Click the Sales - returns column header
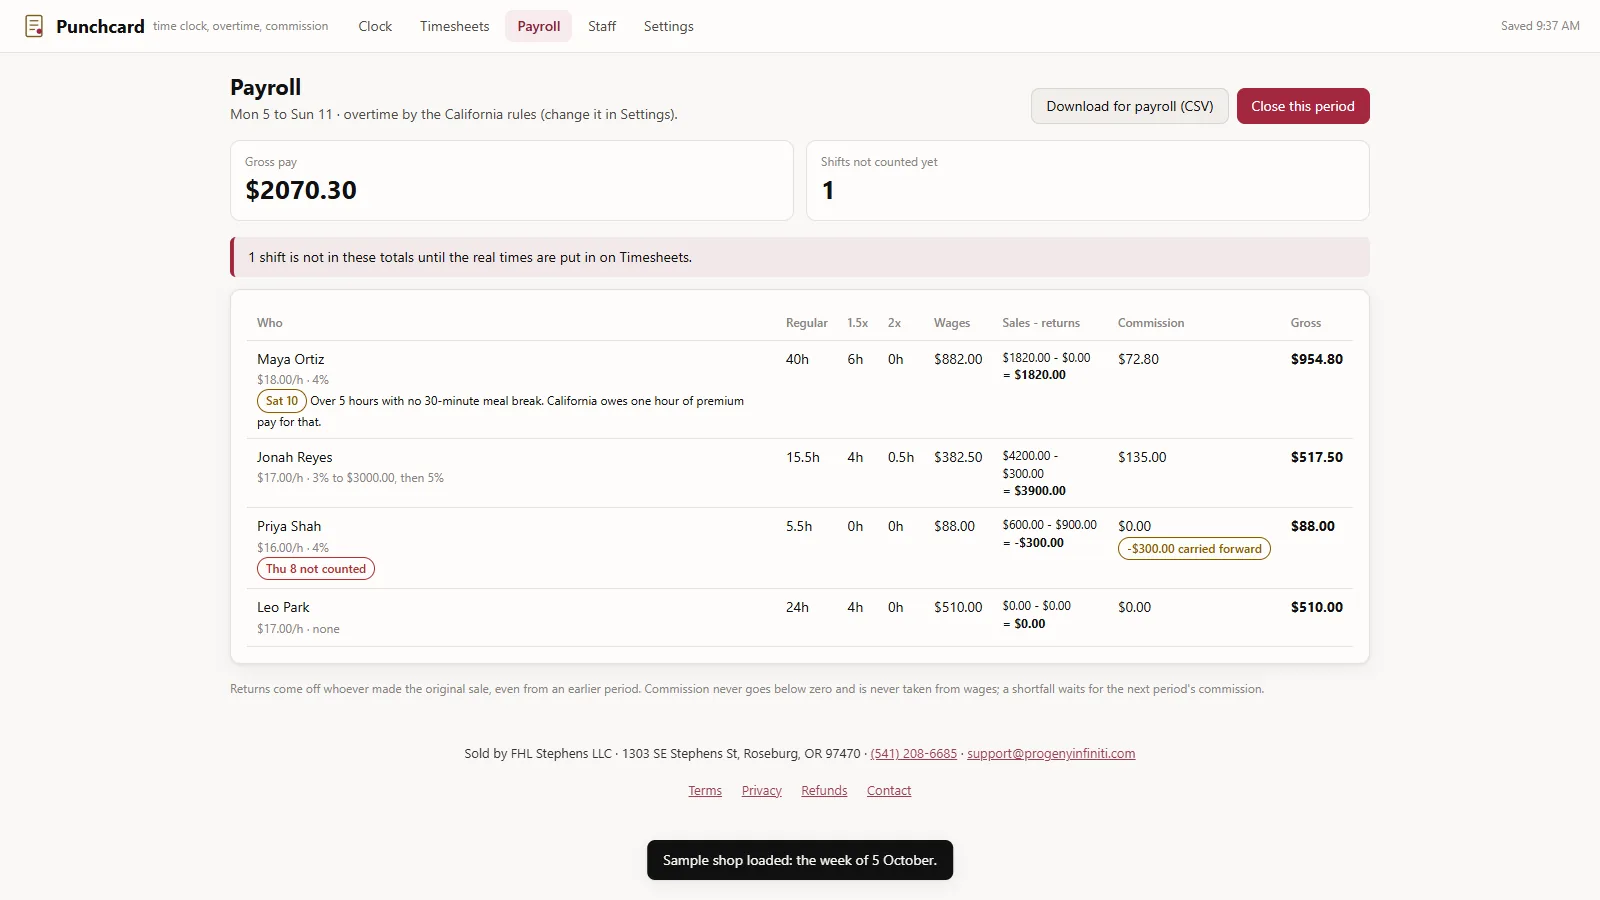The height and width of the screenshot is (900, 1600). coord(1041,323)
